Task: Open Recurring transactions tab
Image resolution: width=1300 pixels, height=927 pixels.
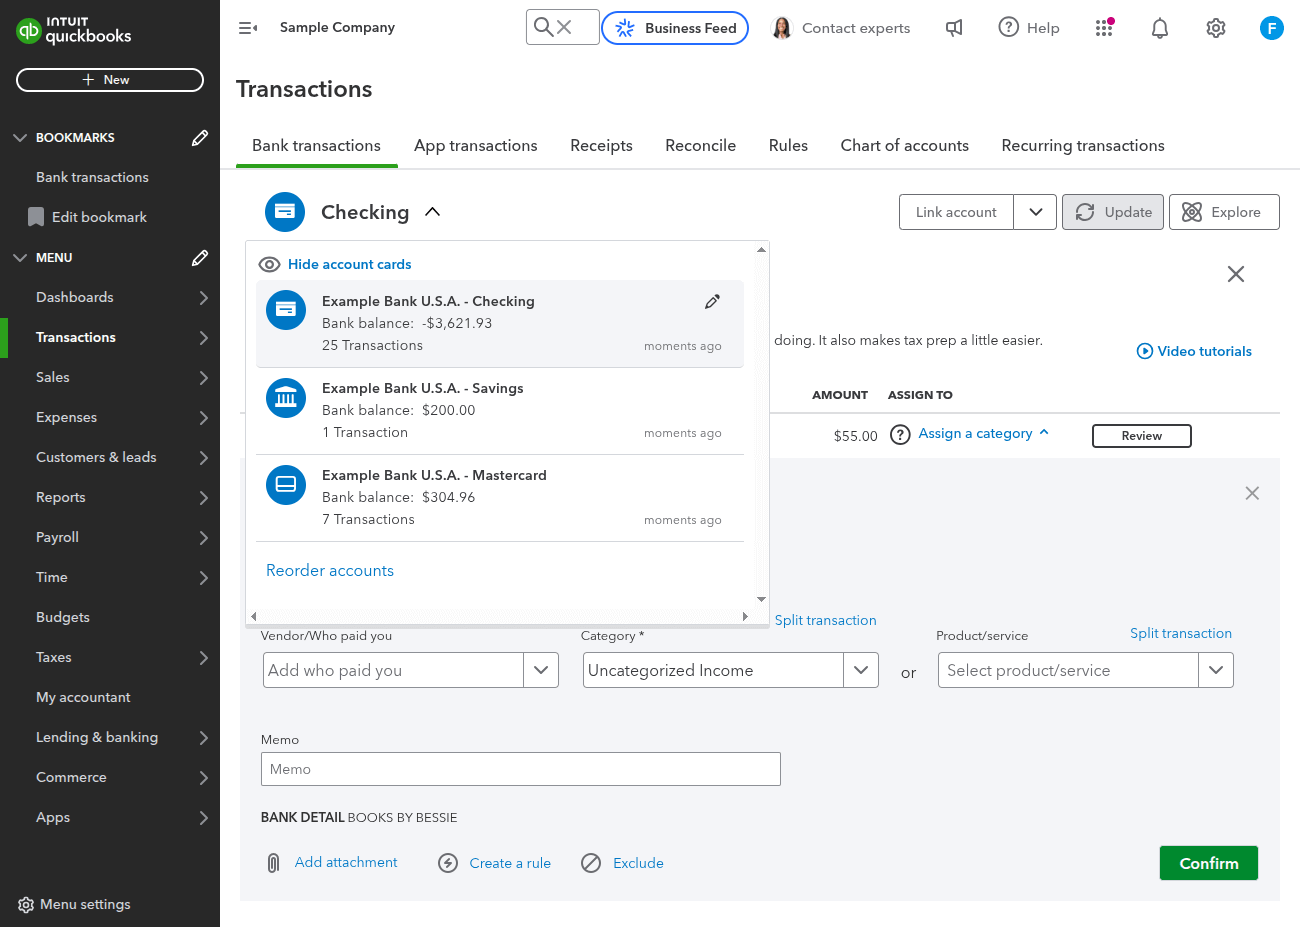Action: (x=1083, y=145)
